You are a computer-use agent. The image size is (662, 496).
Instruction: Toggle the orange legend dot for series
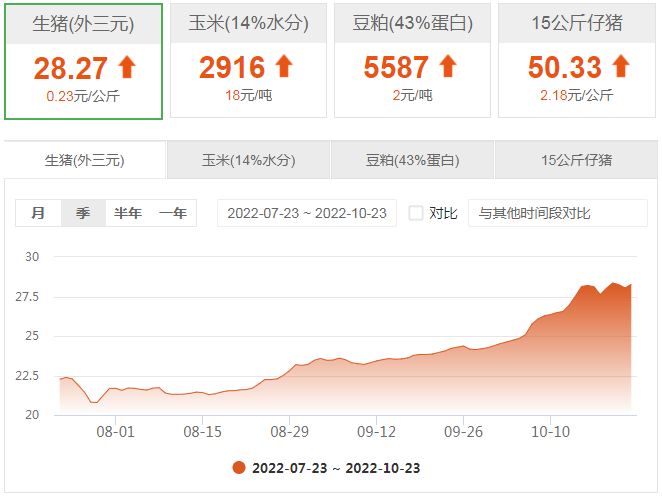pyautogui.click(x=239, y=468)
